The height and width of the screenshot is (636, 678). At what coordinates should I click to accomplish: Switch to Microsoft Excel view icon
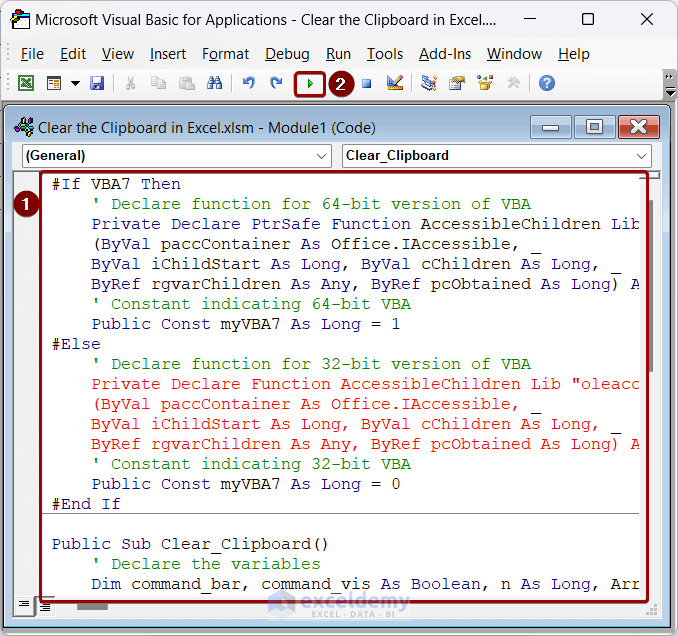(26, 83)
